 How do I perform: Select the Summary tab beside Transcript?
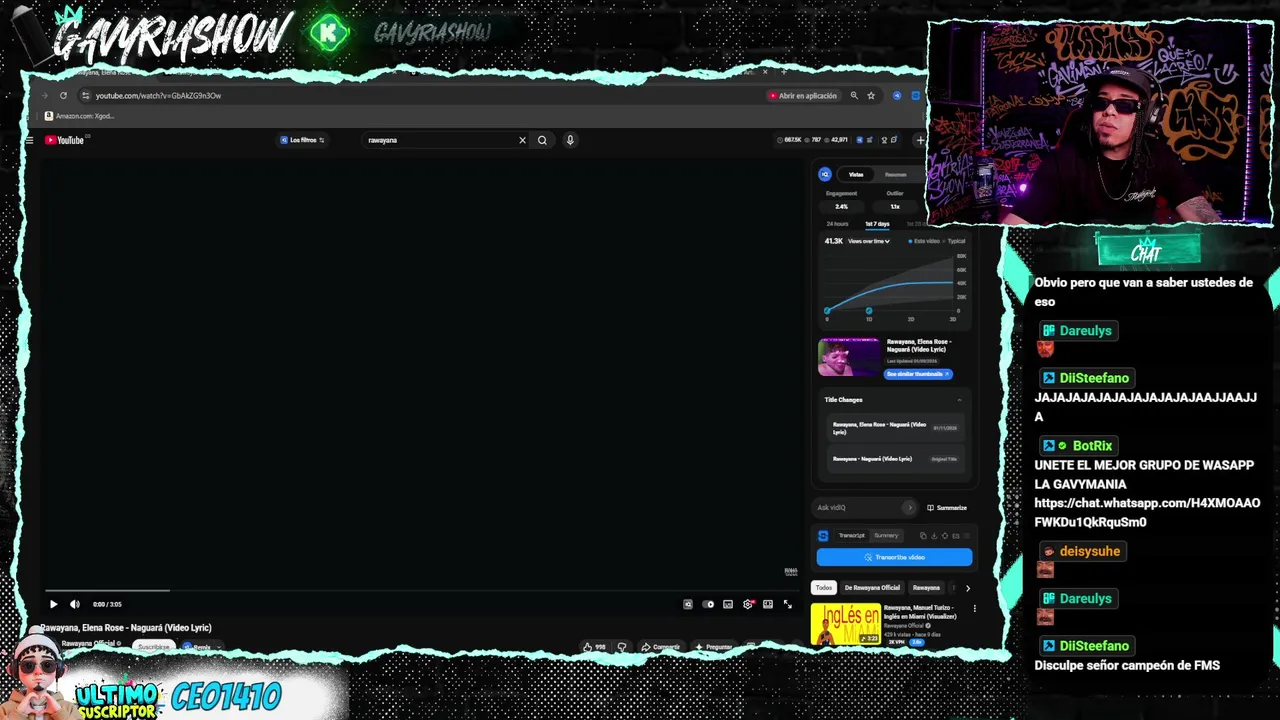coord(886,535)
